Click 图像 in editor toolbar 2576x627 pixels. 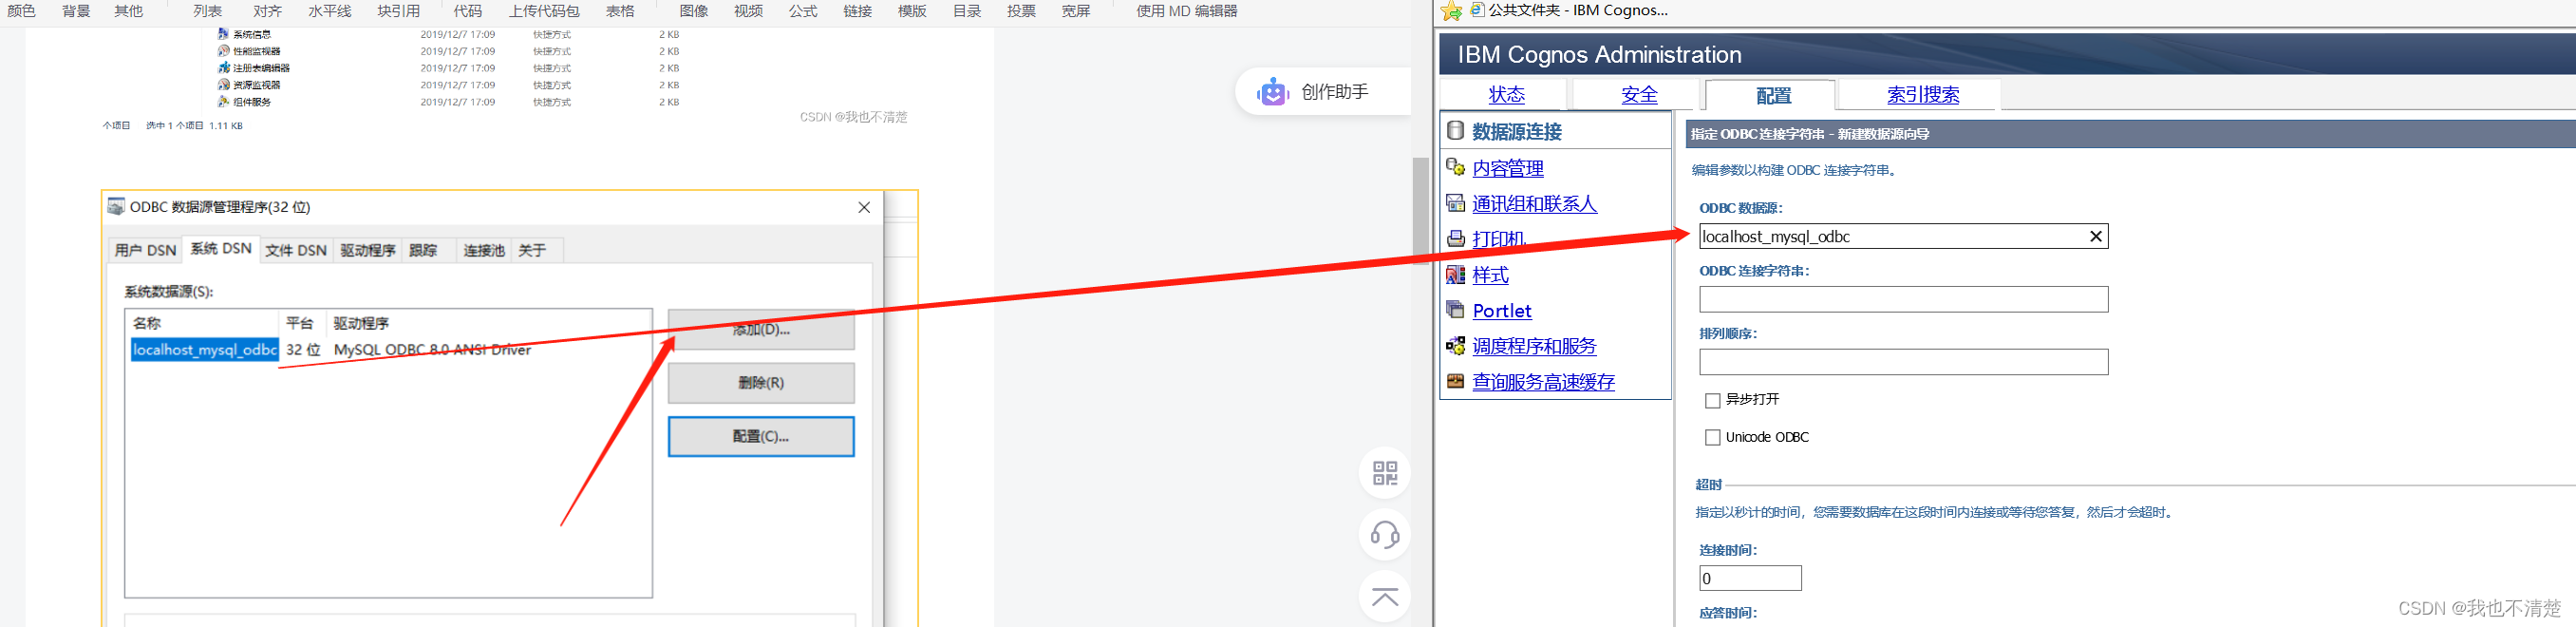point(693,11)
